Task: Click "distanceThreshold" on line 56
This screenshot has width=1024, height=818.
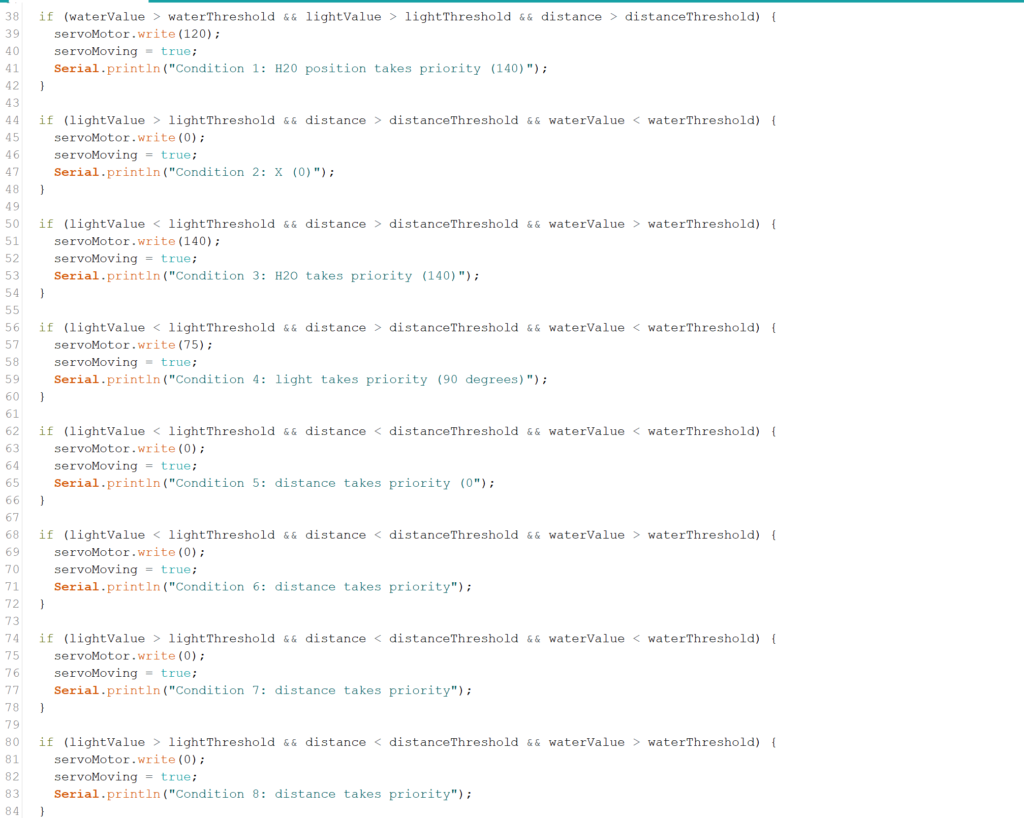Action: tap(453, 328)
